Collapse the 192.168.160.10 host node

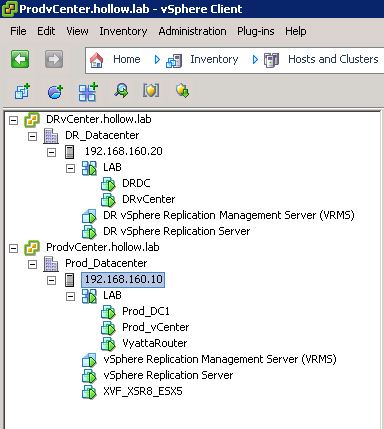pyautogui.click(x=51, y=280)
